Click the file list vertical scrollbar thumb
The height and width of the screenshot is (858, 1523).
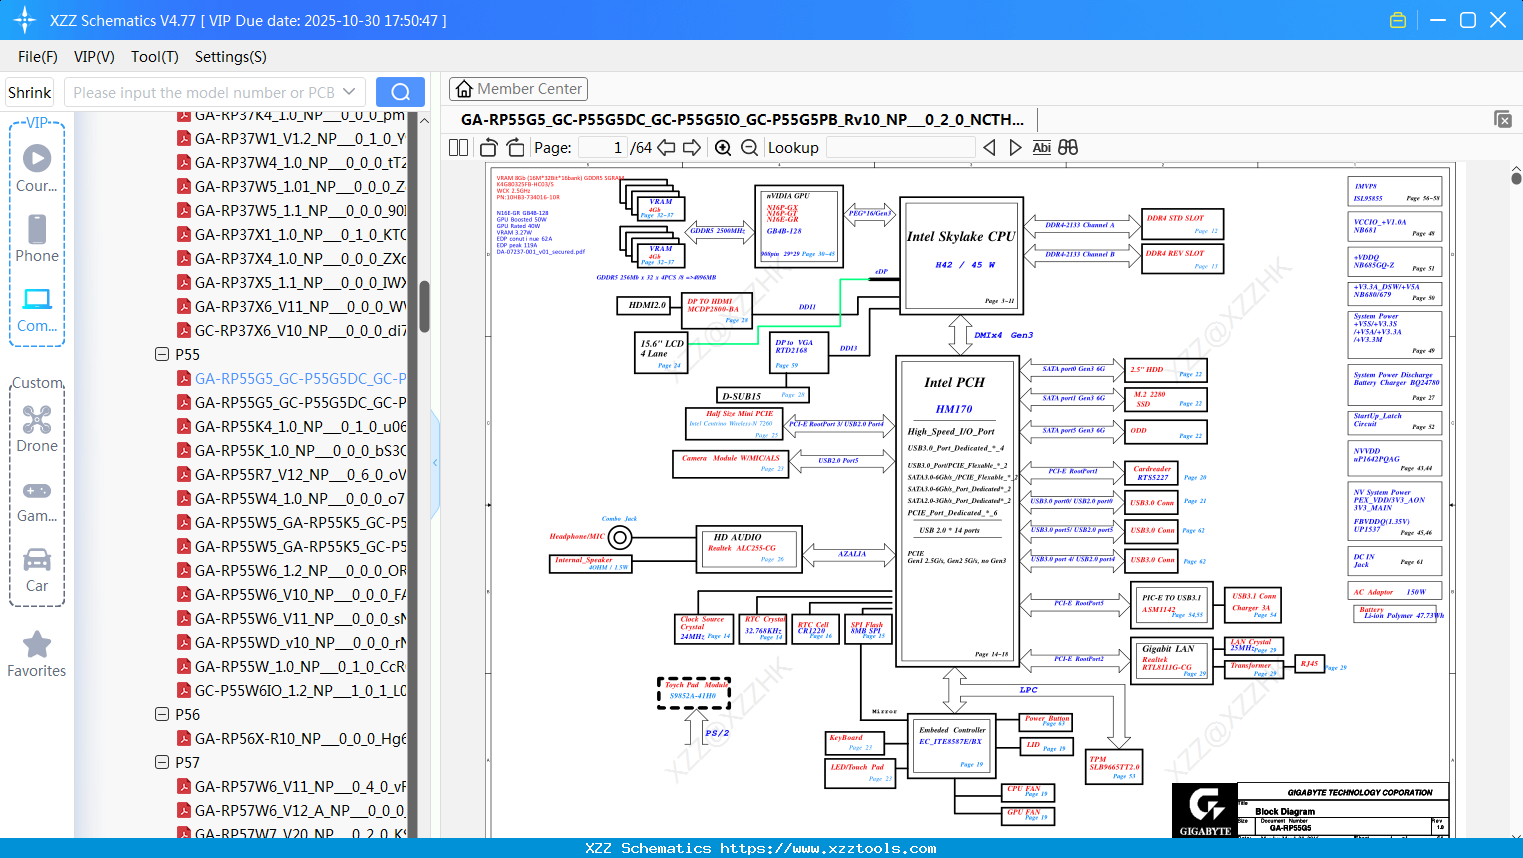[424, 305]
